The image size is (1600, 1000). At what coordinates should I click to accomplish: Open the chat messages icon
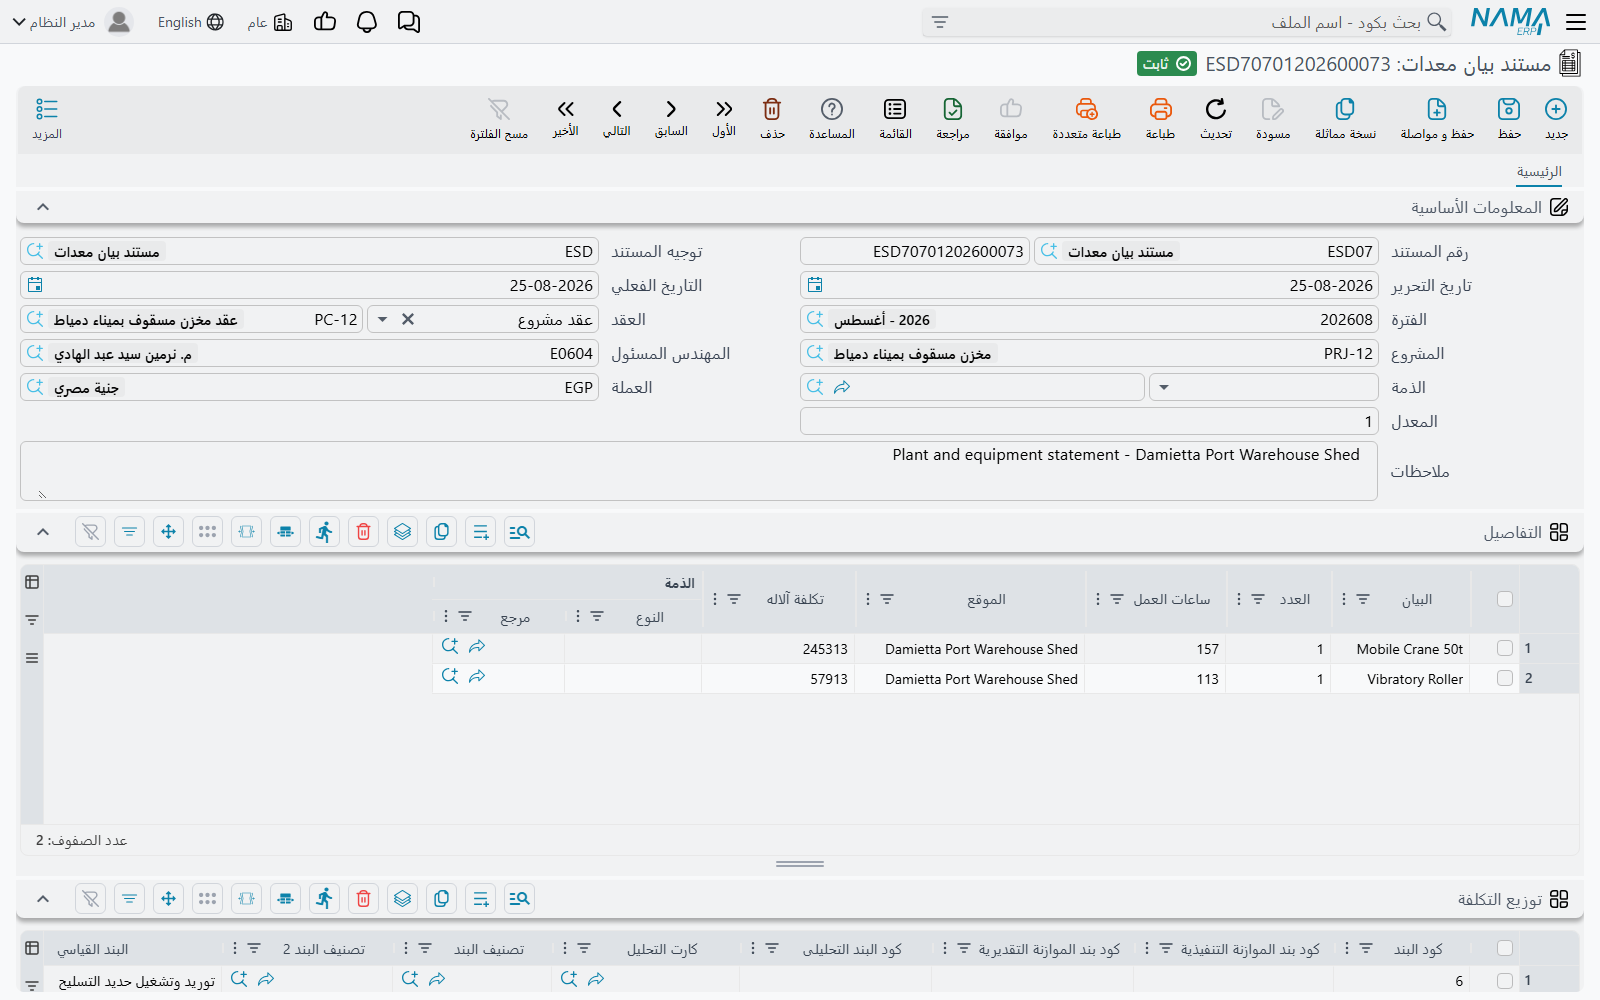pyautogui.click(x=409, y=22)
